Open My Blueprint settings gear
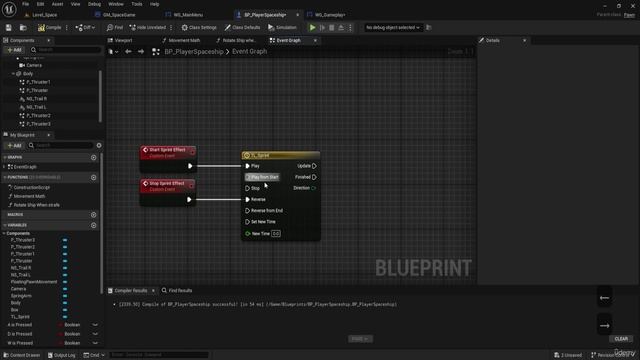 (x=99, y=145)
